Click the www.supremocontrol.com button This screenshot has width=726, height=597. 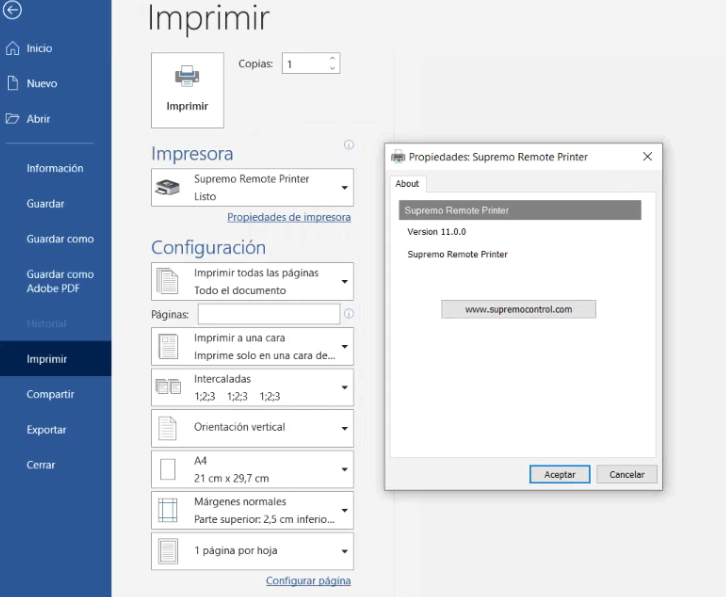519,309
